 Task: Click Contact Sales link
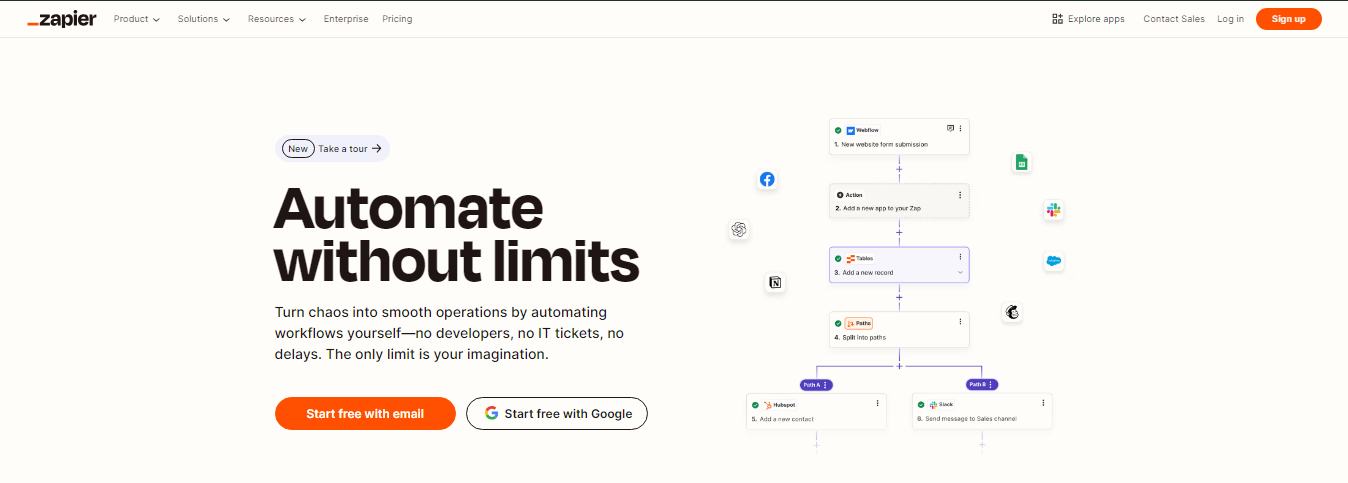pos(1174,19)
